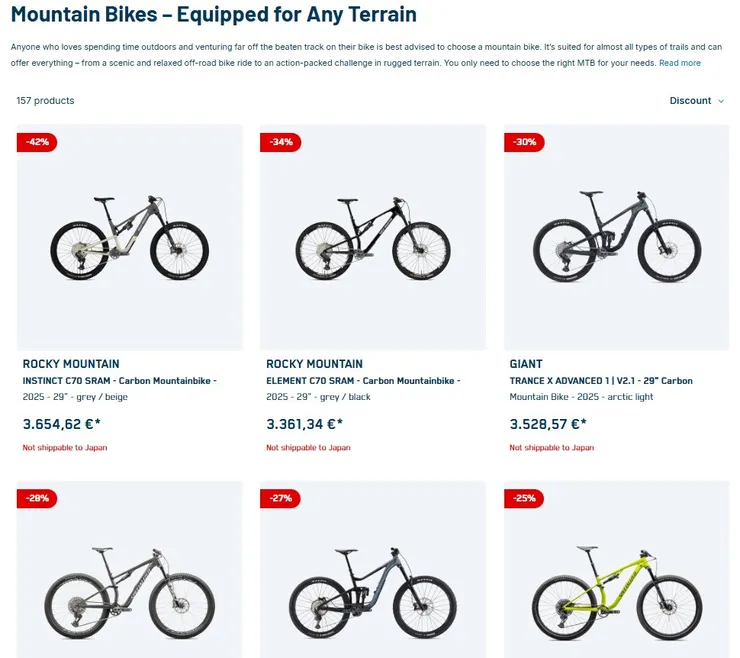
Task: Open the Discount sort dropdown
Action: pyautogui.click(x=690, y=101)
